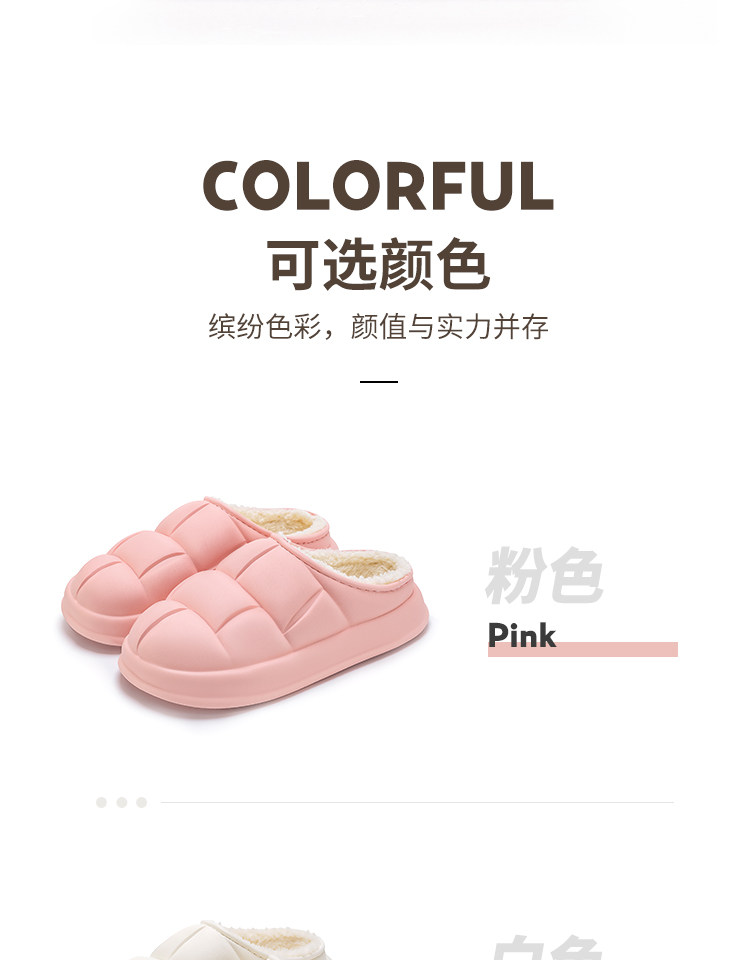Click the Pink color name text
750x960 pixels.
[x=522, y=636]
